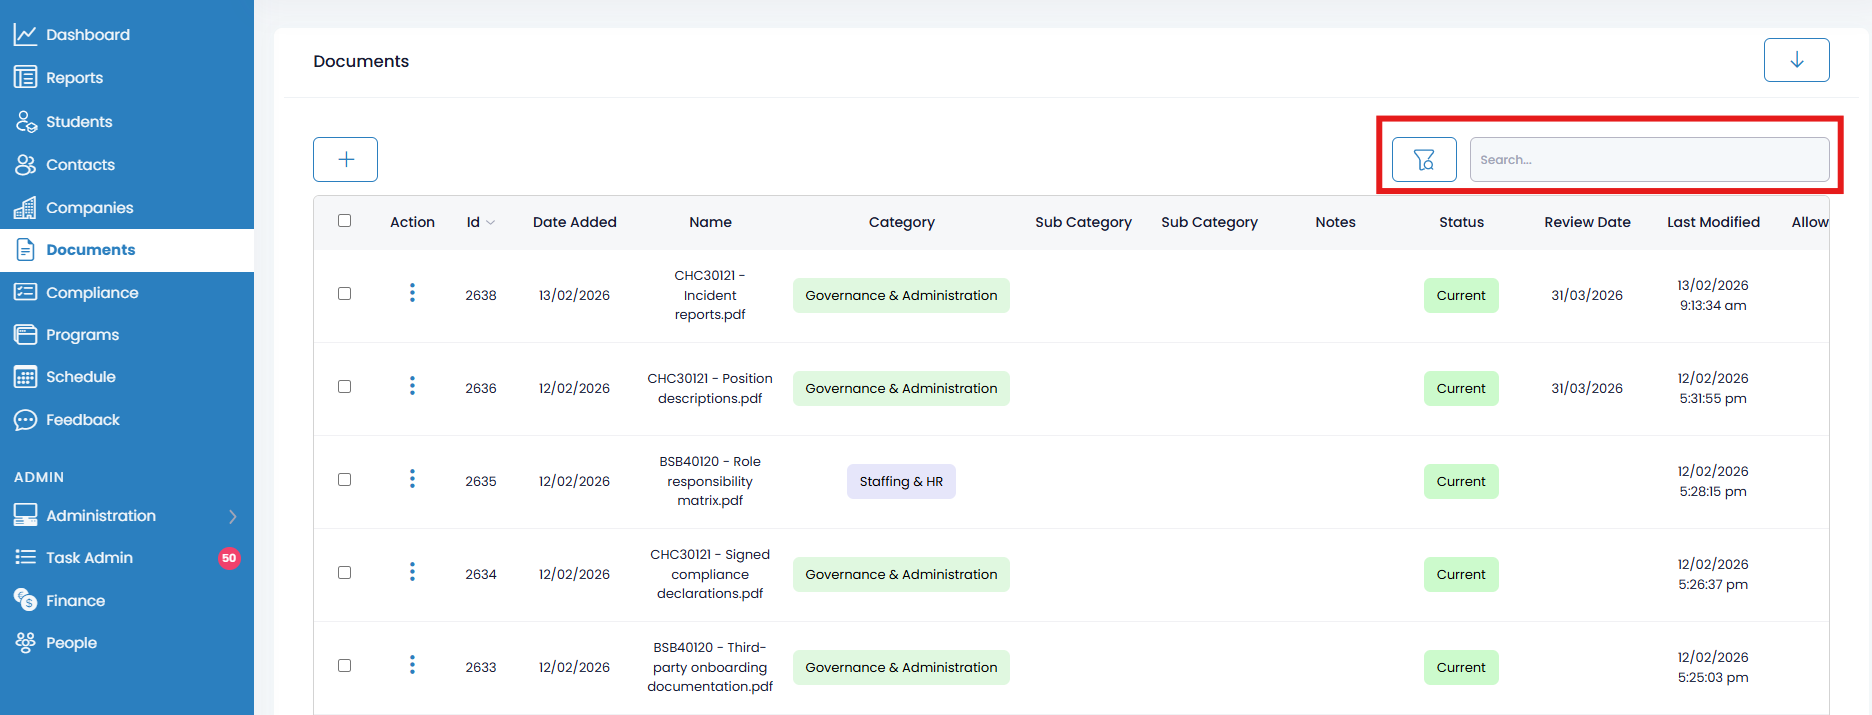Click the download arrow icon button
The width and height of the screenshot is (1872, 715).
1796,60
